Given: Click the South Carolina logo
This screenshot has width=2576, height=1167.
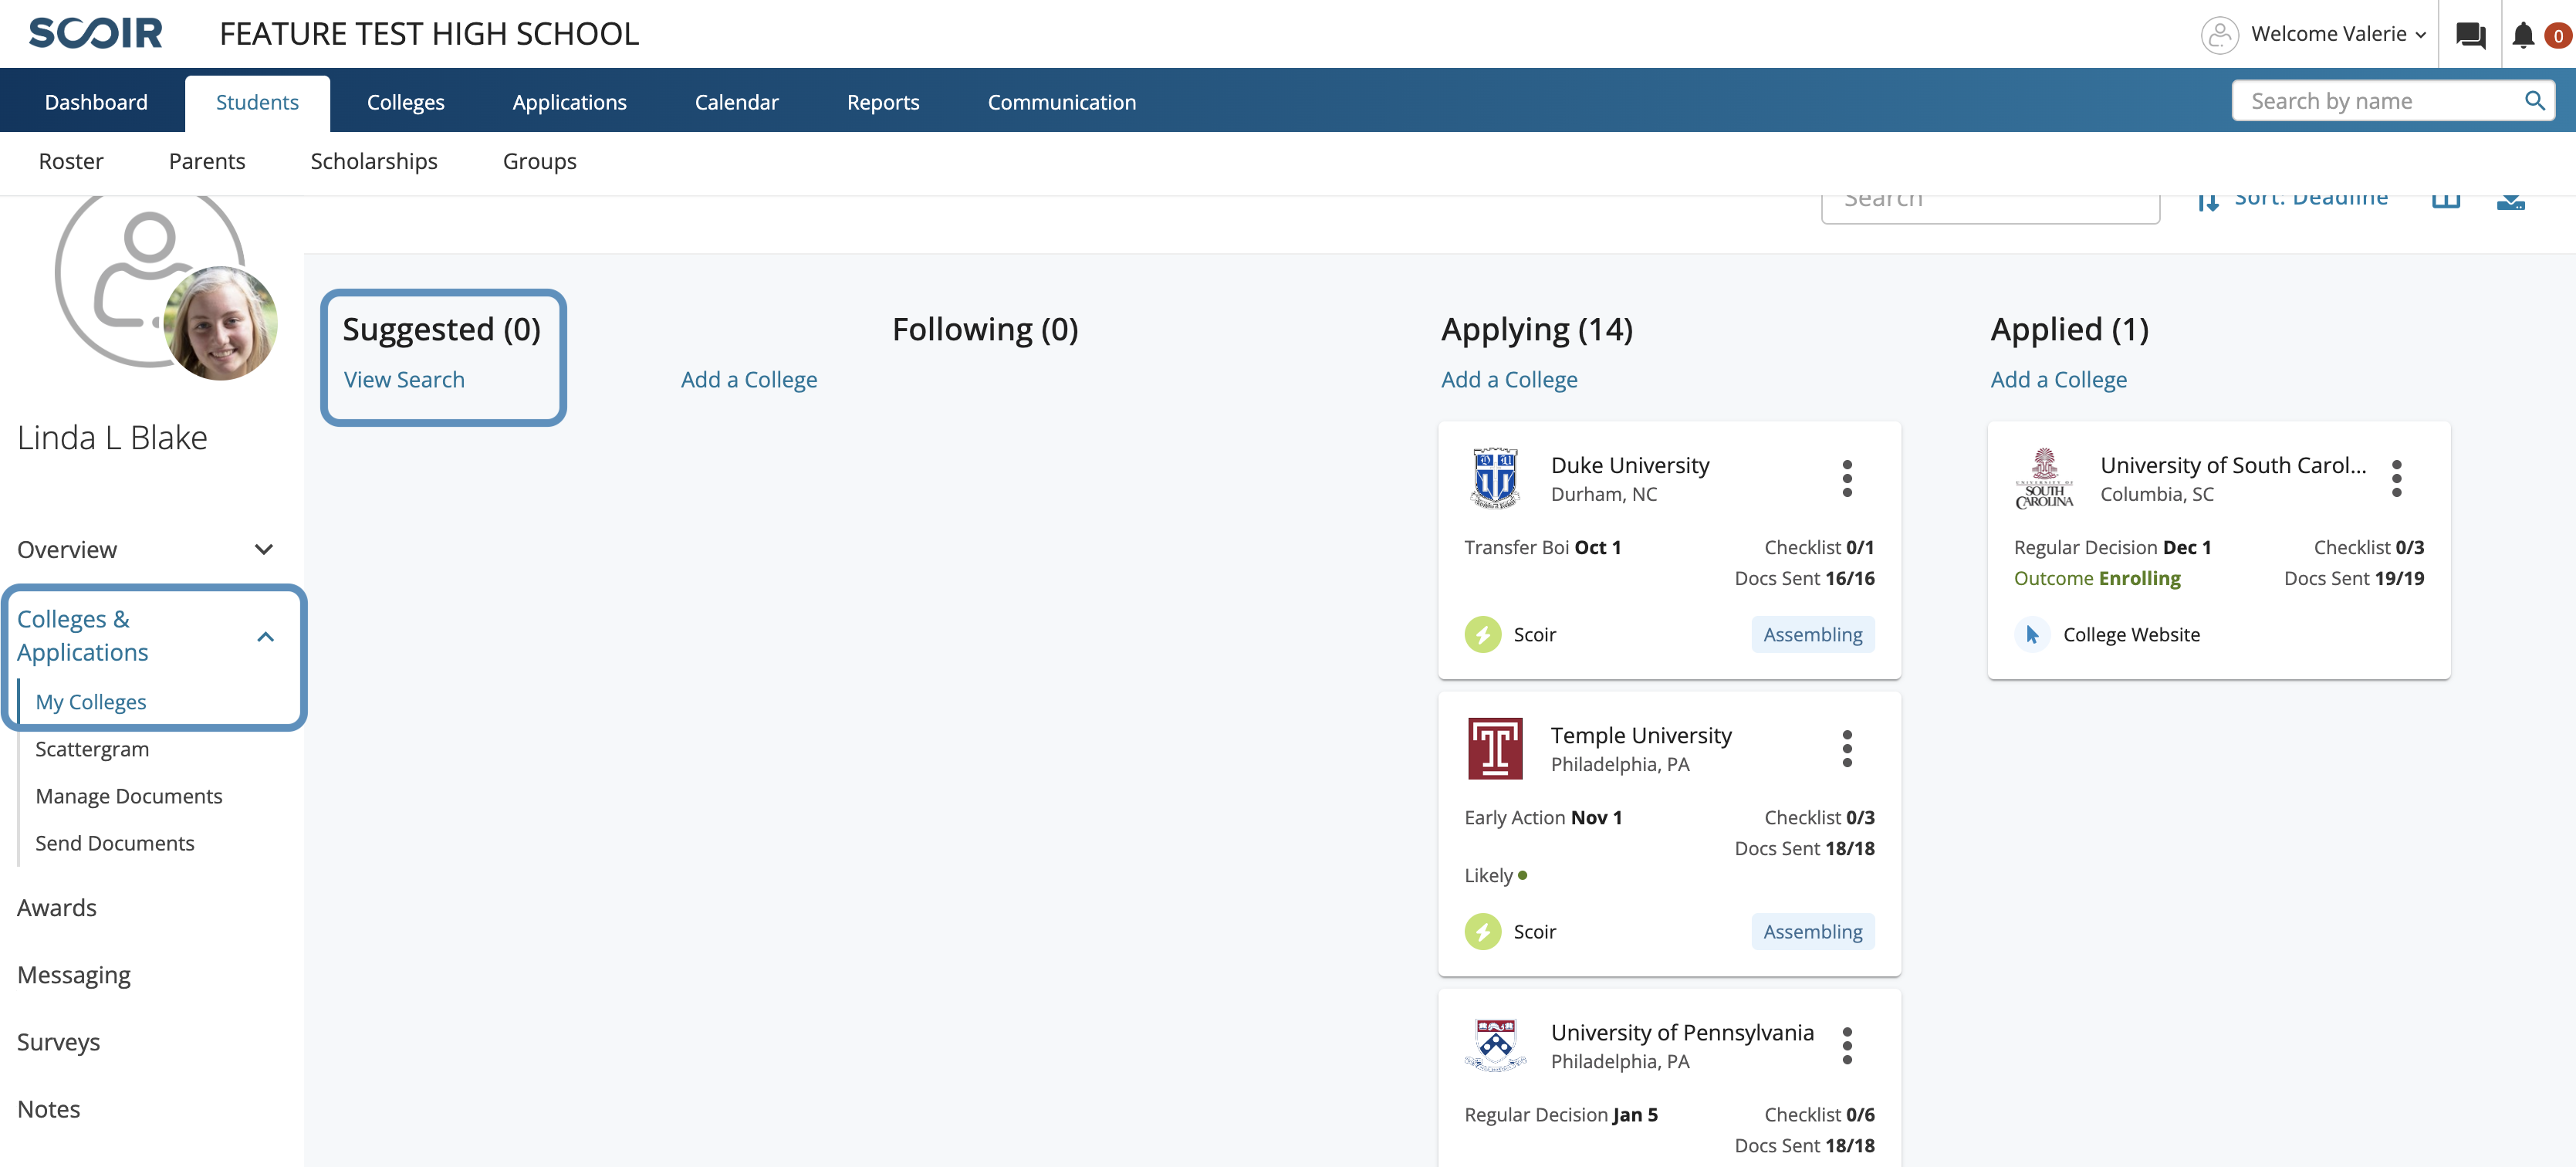Looking at the screenshot, I should 2044,479.
